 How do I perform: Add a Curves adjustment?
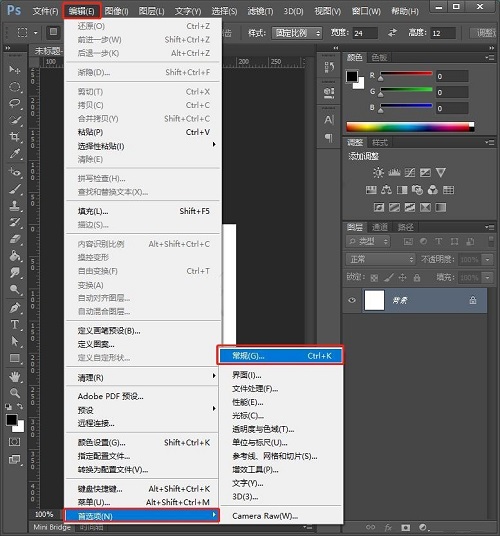click(x=410, y=173)
